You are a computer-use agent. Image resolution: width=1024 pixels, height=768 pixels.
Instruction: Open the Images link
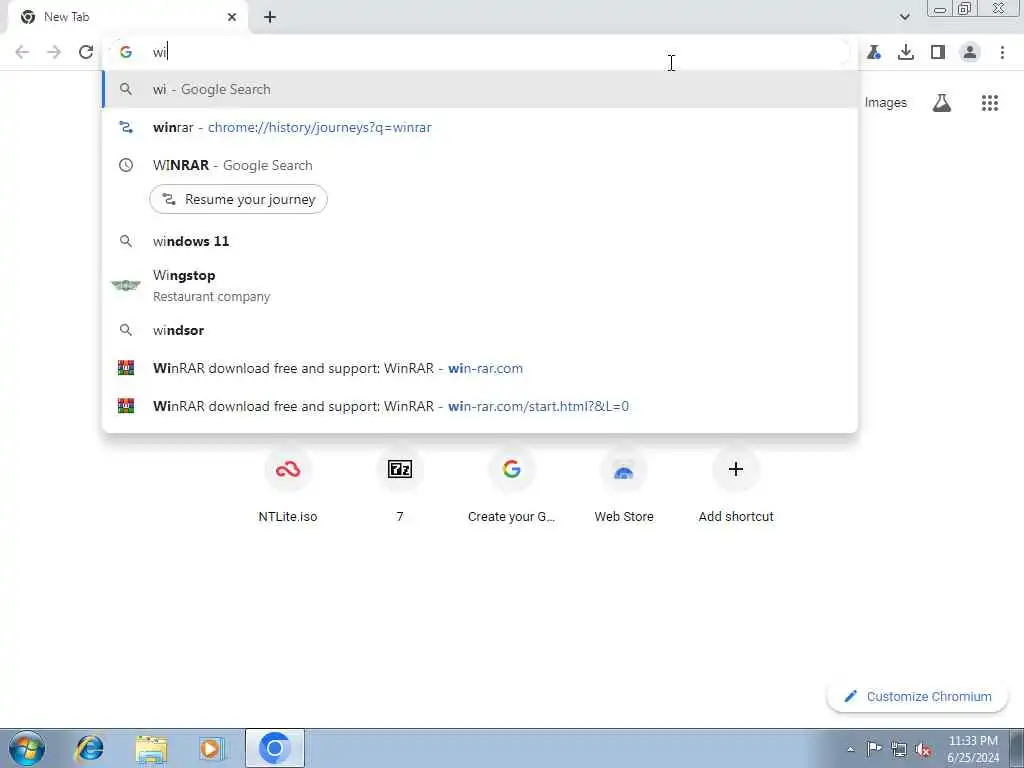point(886,103)
